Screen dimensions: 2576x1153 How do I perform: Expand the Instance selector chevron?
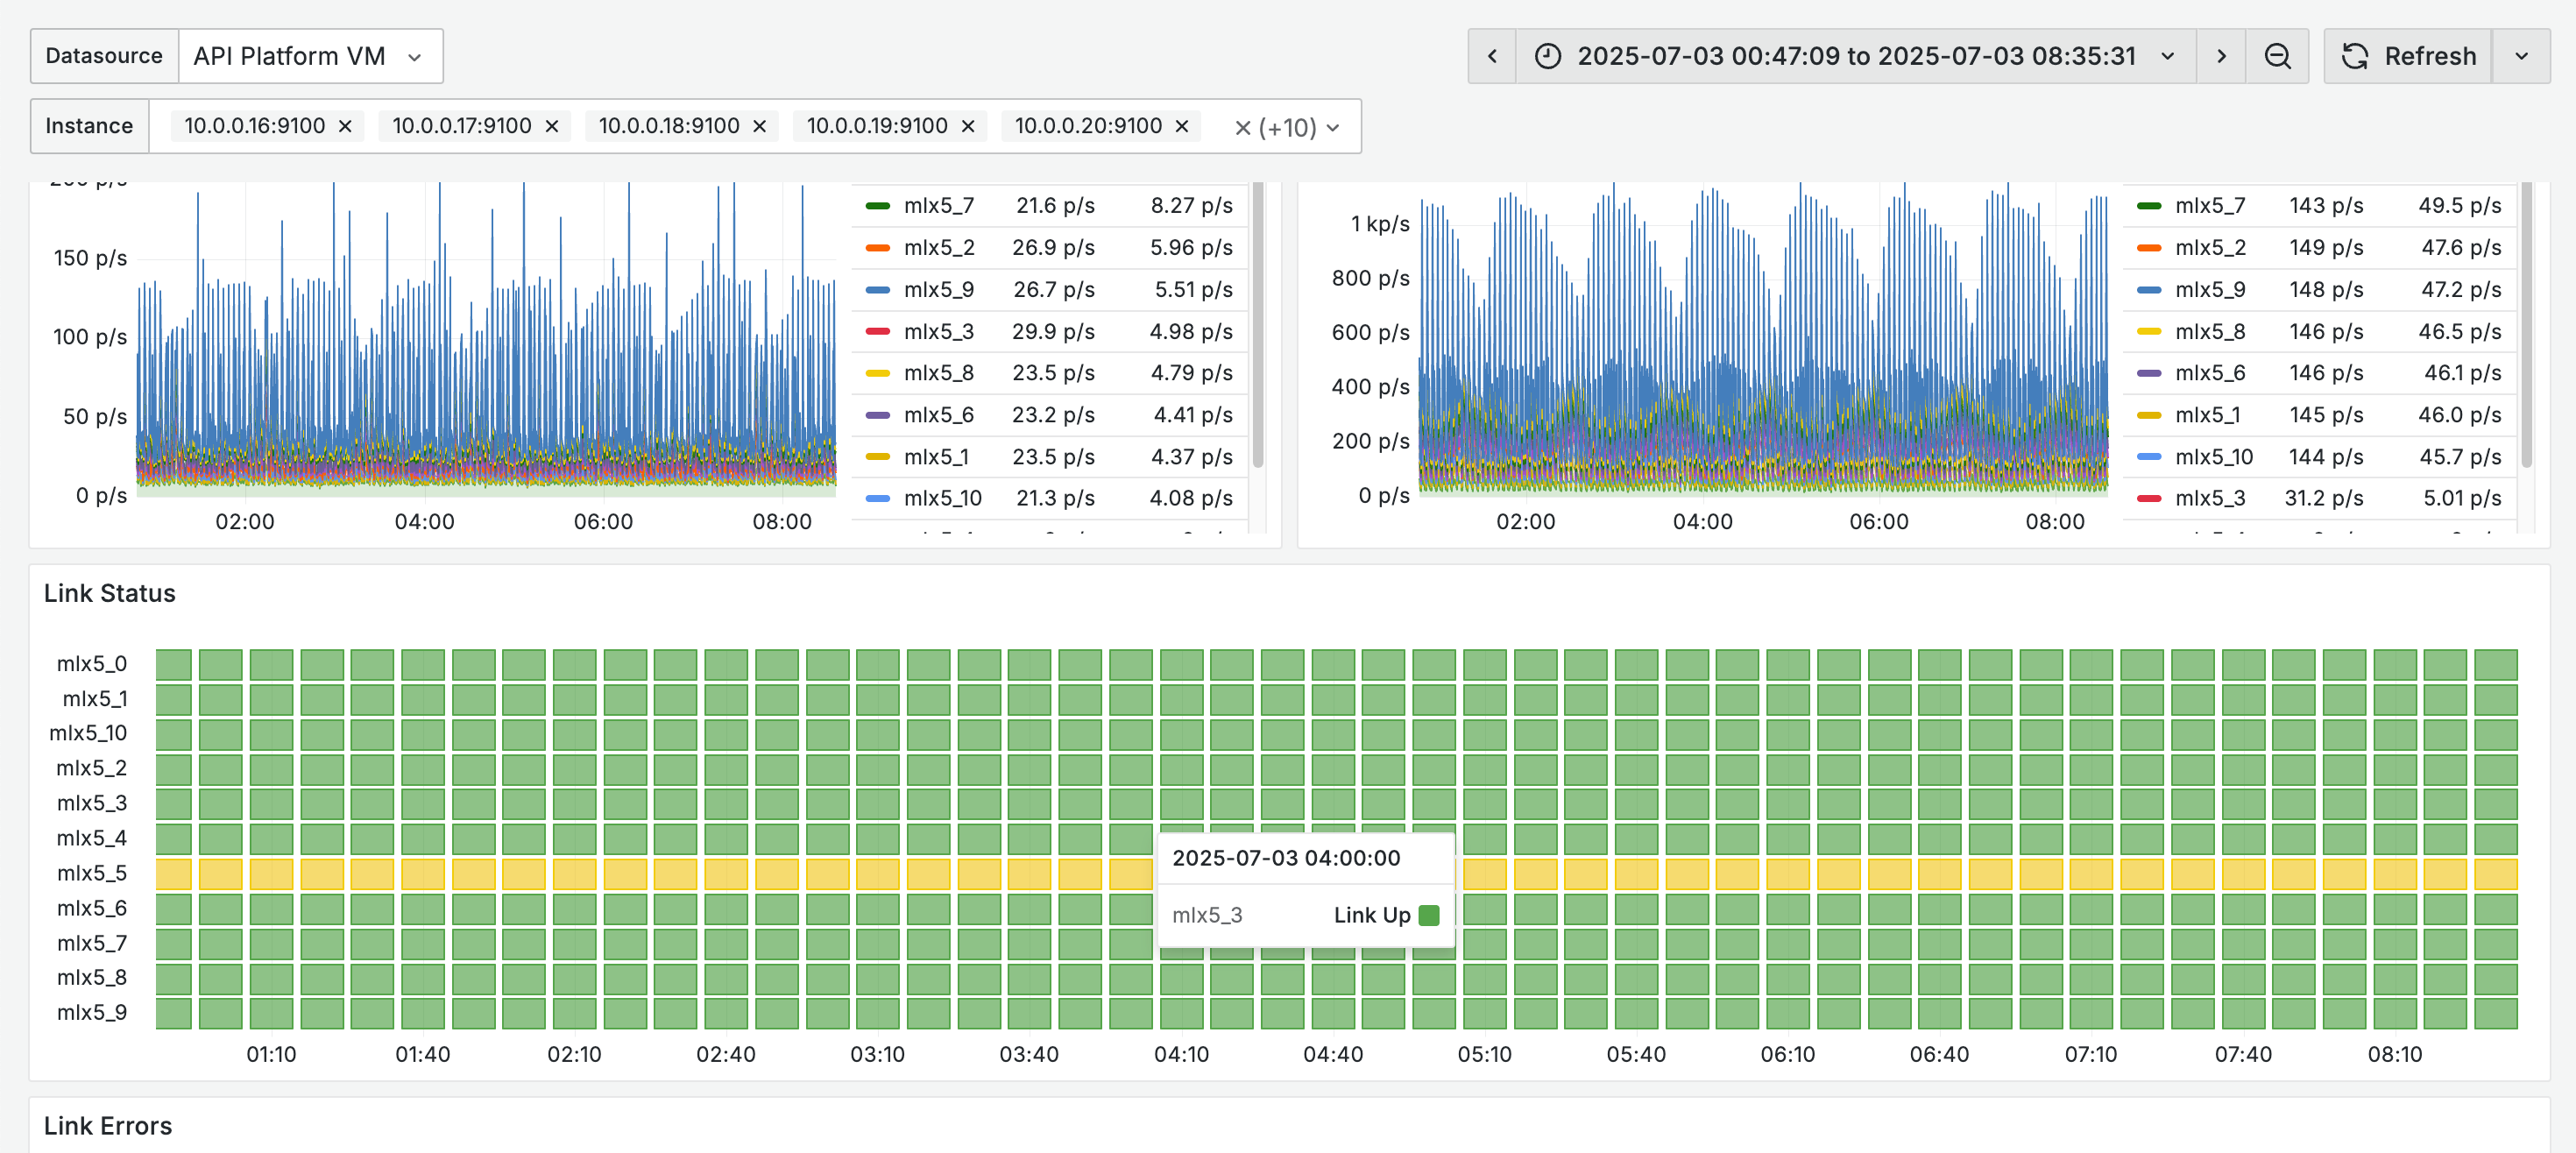pos(1333,128)
